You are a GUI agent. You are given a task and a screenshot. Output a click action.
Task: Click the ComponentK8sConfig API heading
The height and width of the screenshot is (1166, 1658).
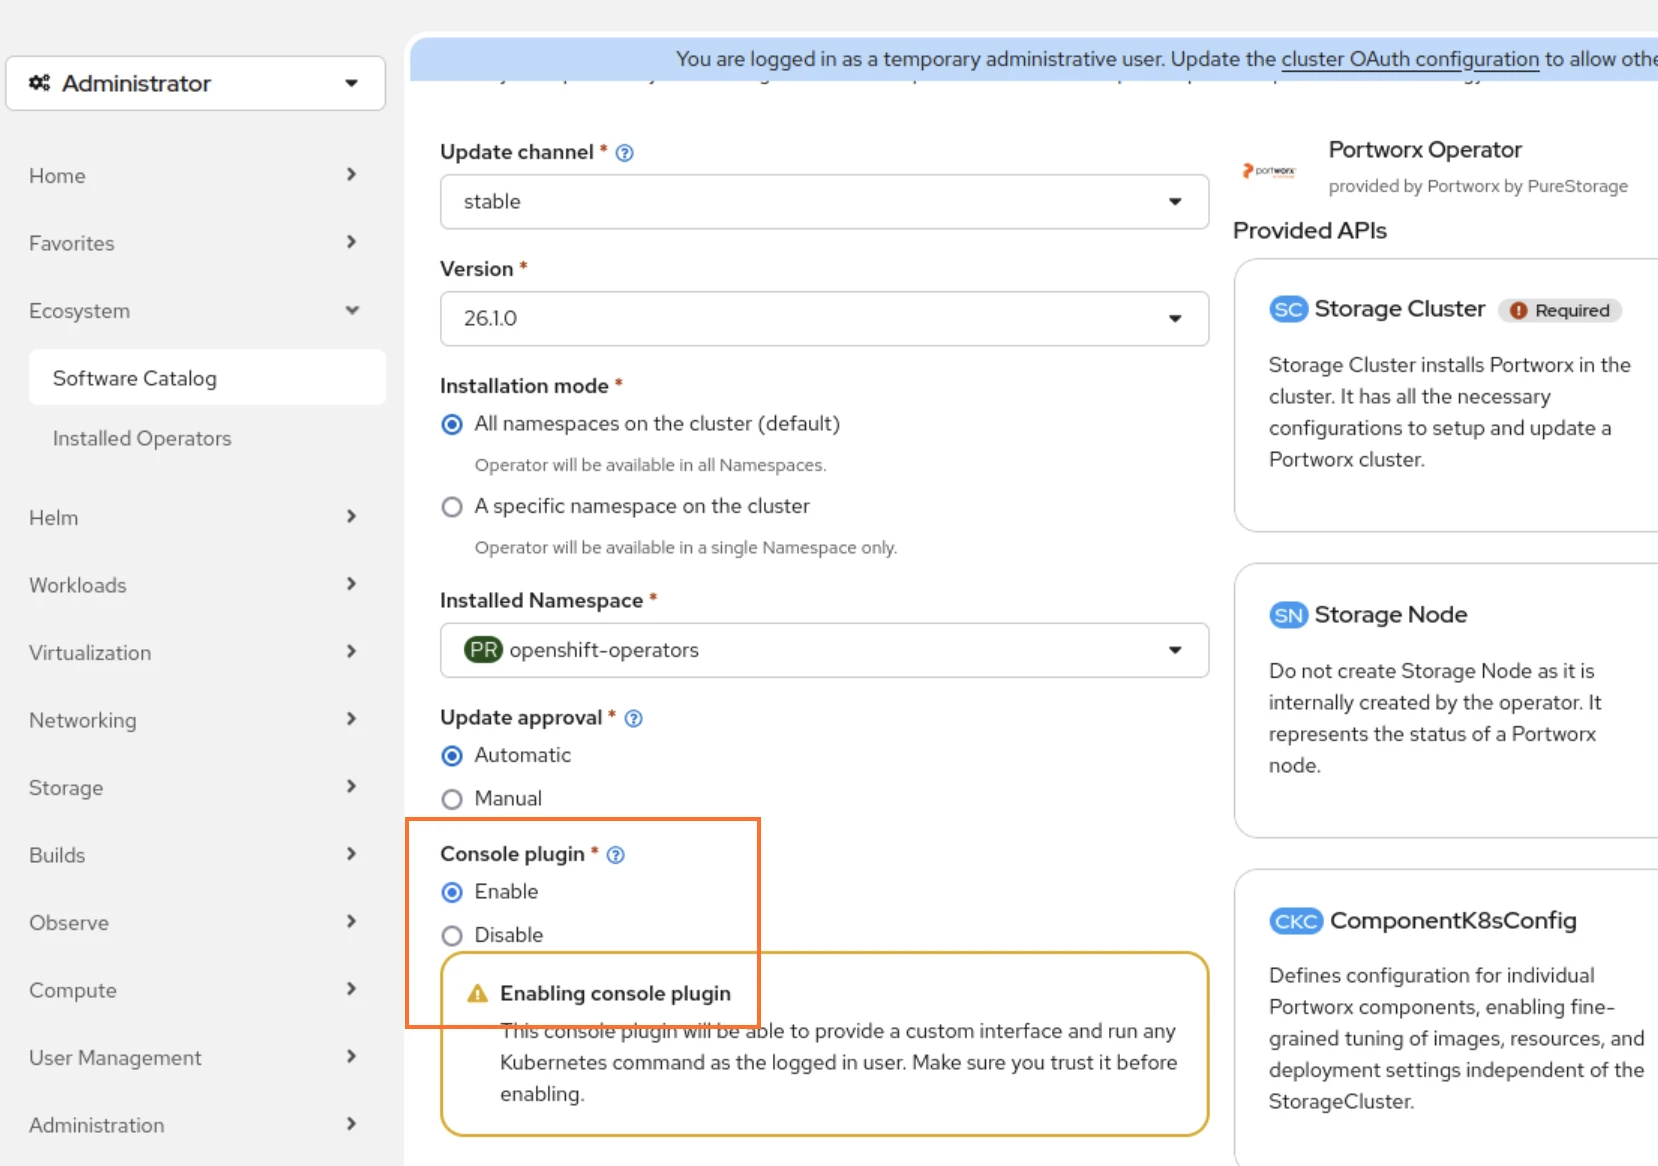(1453, 921)
